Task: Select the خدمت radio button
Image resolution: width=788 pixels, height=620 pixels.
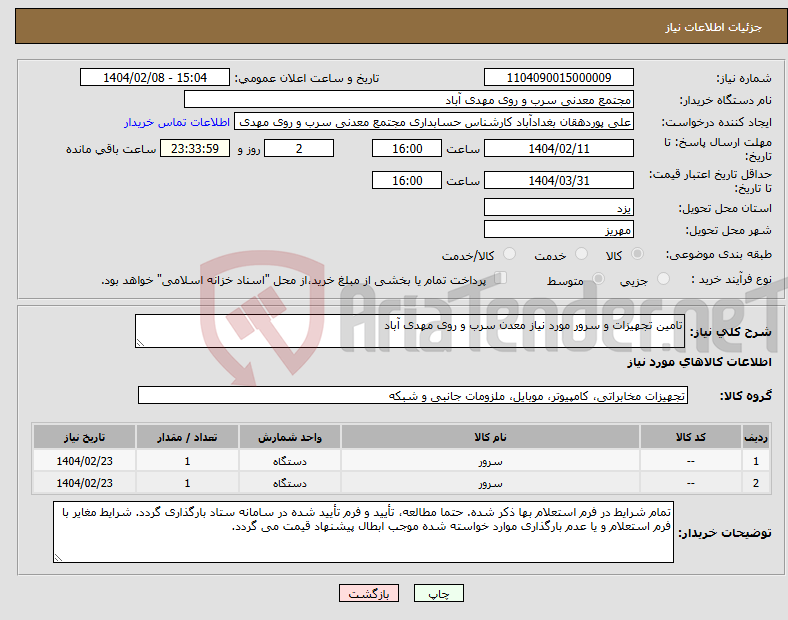Action: coord(581,254)
